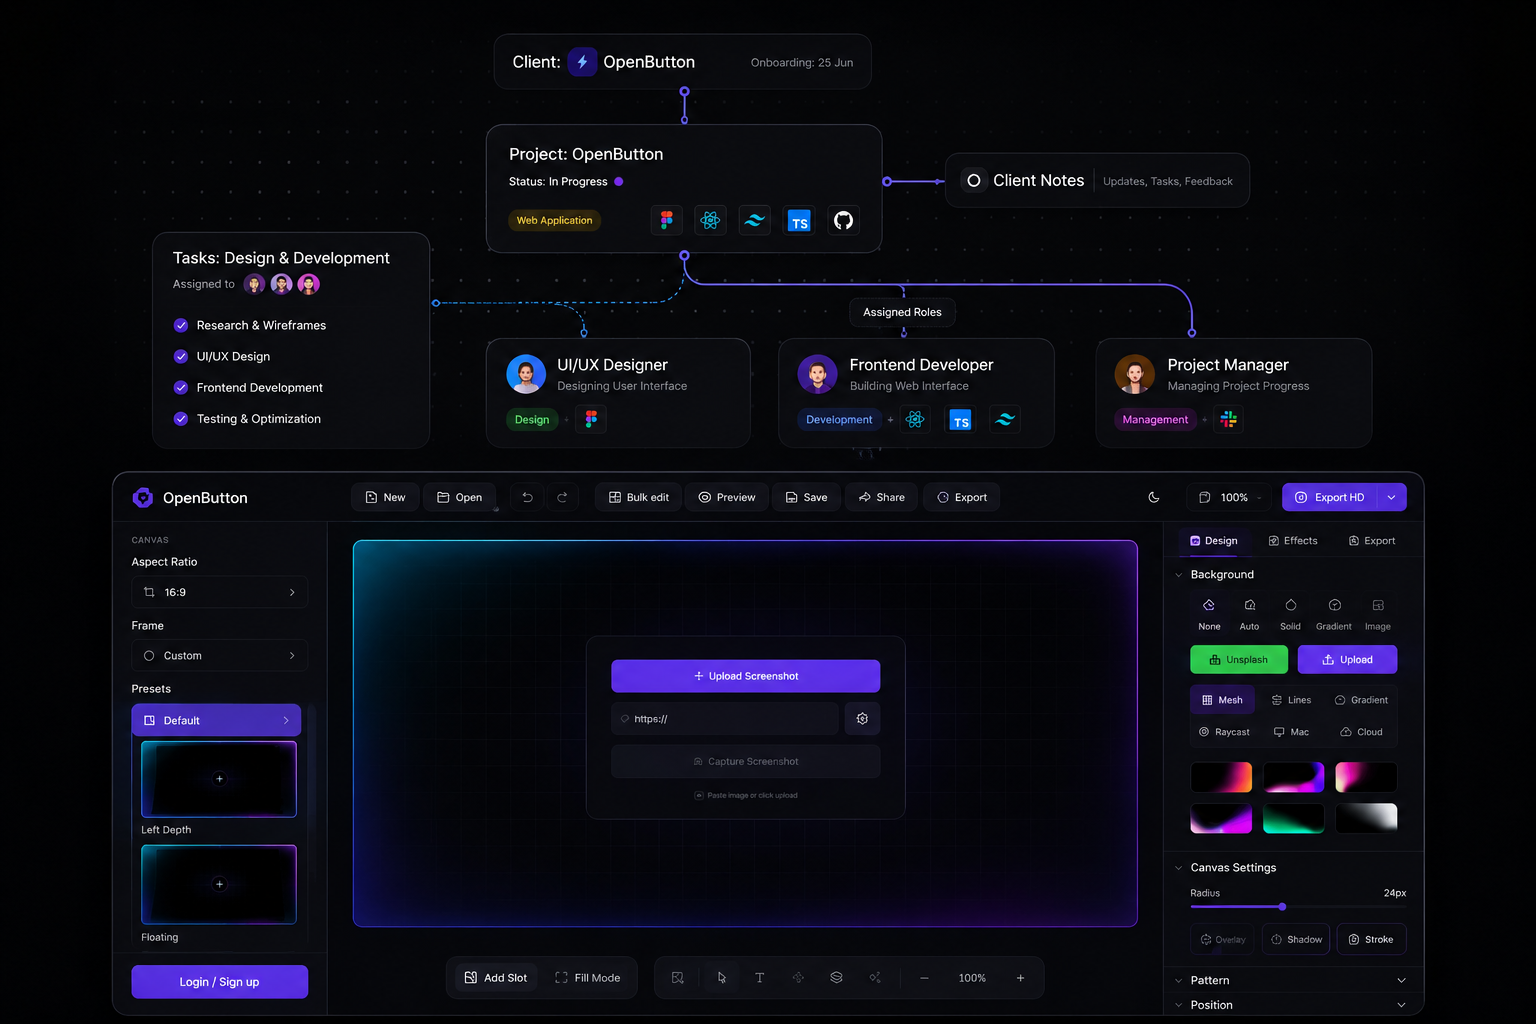Select None background type
This screenshot has height=1024, width=1536.
point(1209,614)
